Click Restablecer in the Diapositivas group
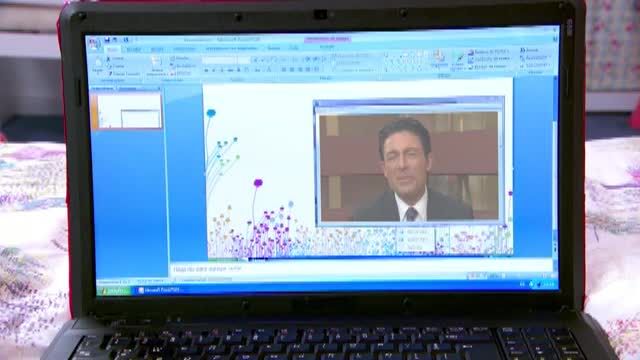This screenshot has height=360, width=640. pos(183,66)
